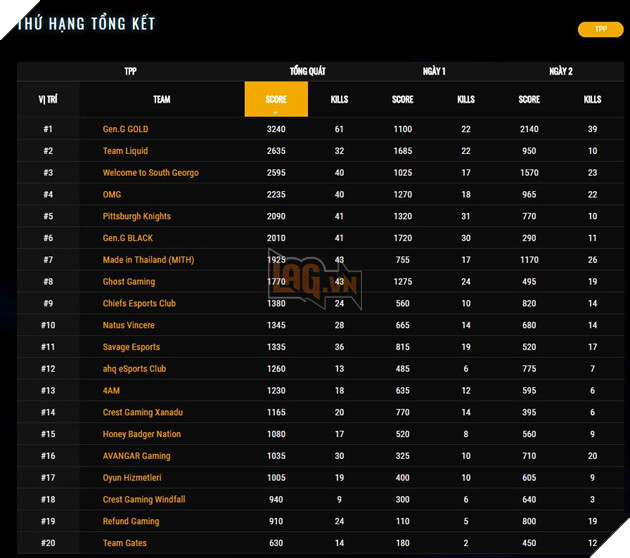Viewport: 630px width, 558px height.
Task: Open the 4AM team link
Action: point(111,390)
